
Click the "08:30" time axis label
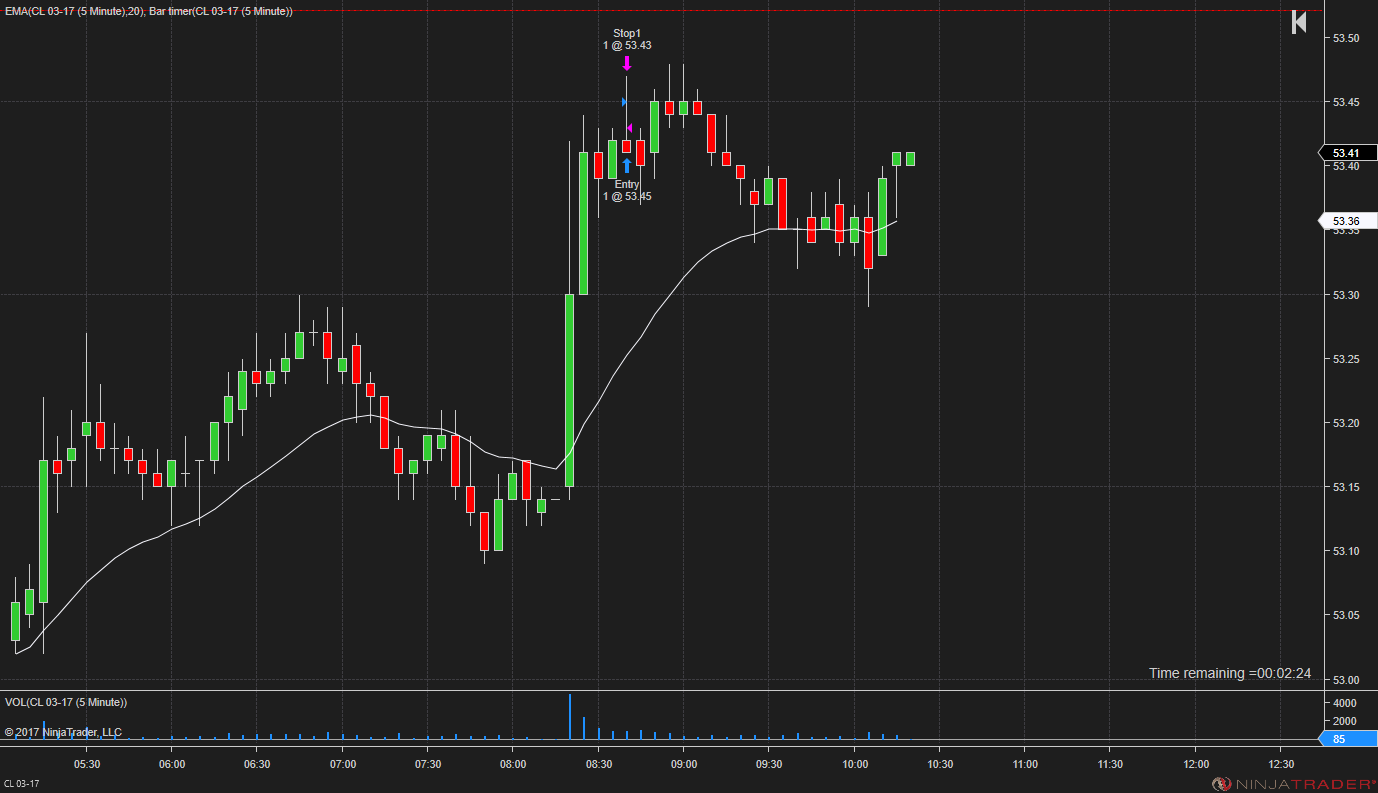pyautogui.click(x=598, y=764)
